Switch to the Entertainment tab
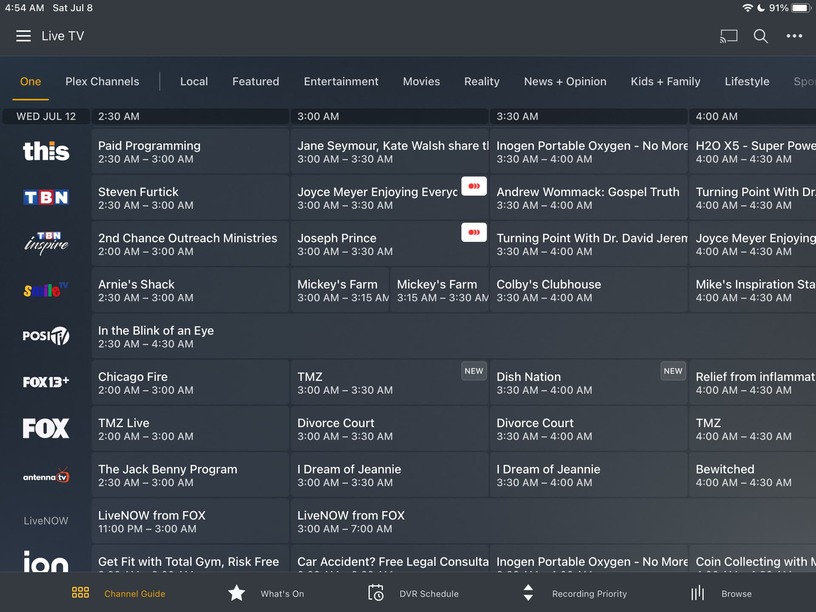This screenshot has height=612, width=816. (x=341, y=82)
